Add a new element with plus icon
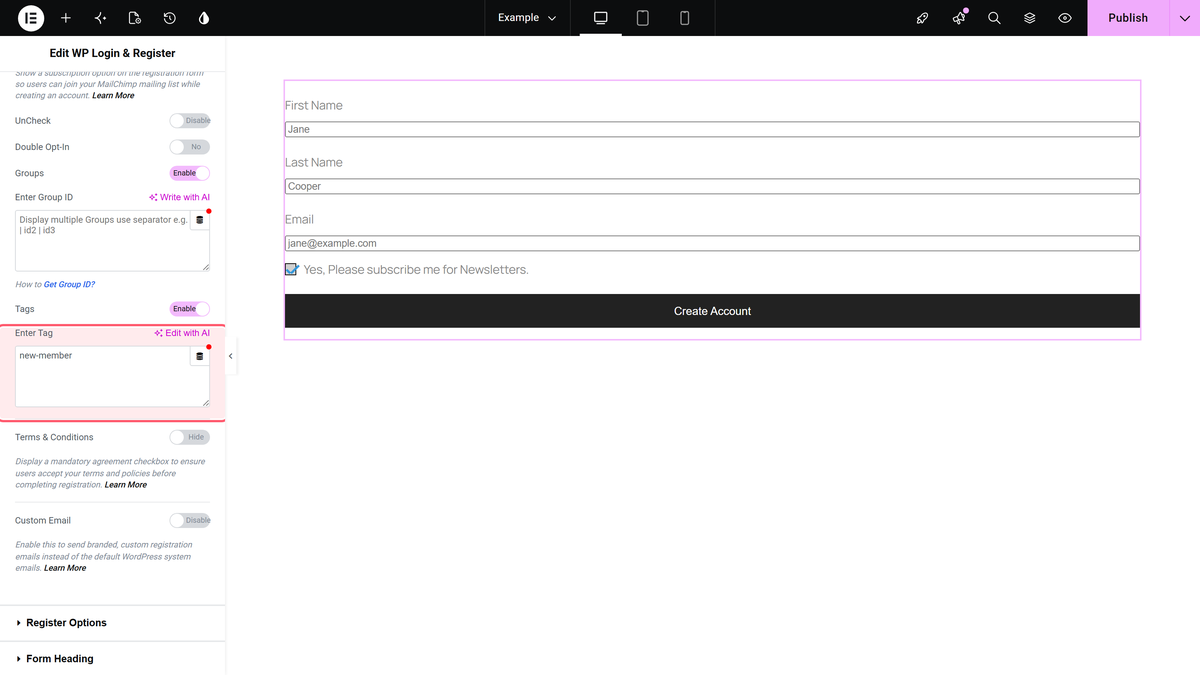The image size is (1200, 675). tap(66, 18)
